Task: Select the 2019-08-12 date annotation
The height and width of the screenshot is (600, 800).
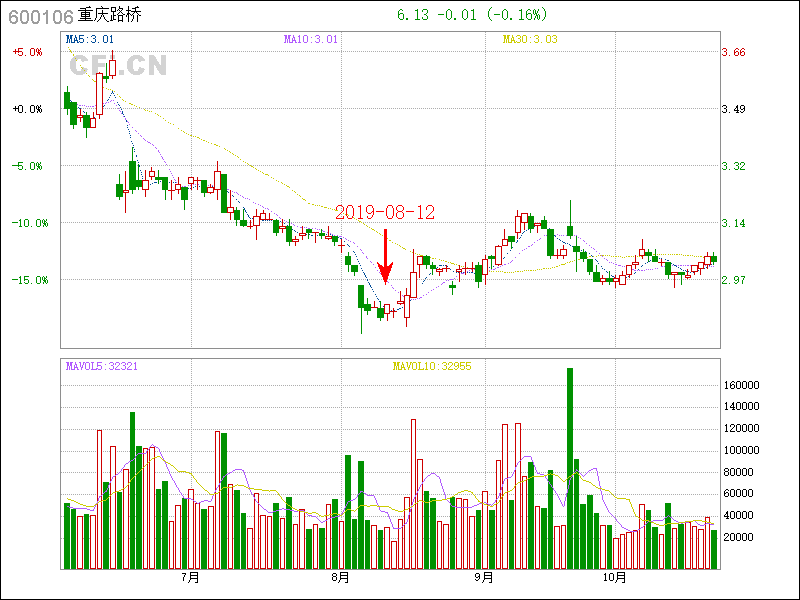Action: click(x=385, y=213)
